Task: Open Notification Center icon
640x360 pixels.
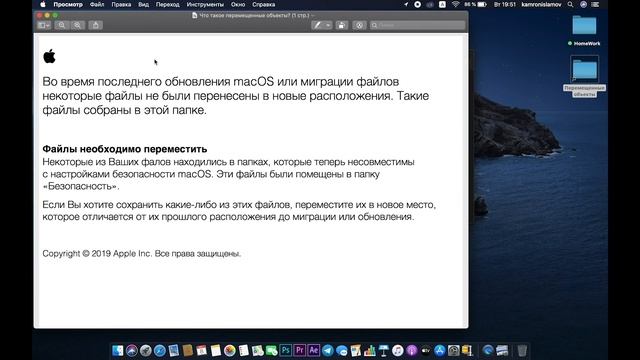Action: point(596,4)
